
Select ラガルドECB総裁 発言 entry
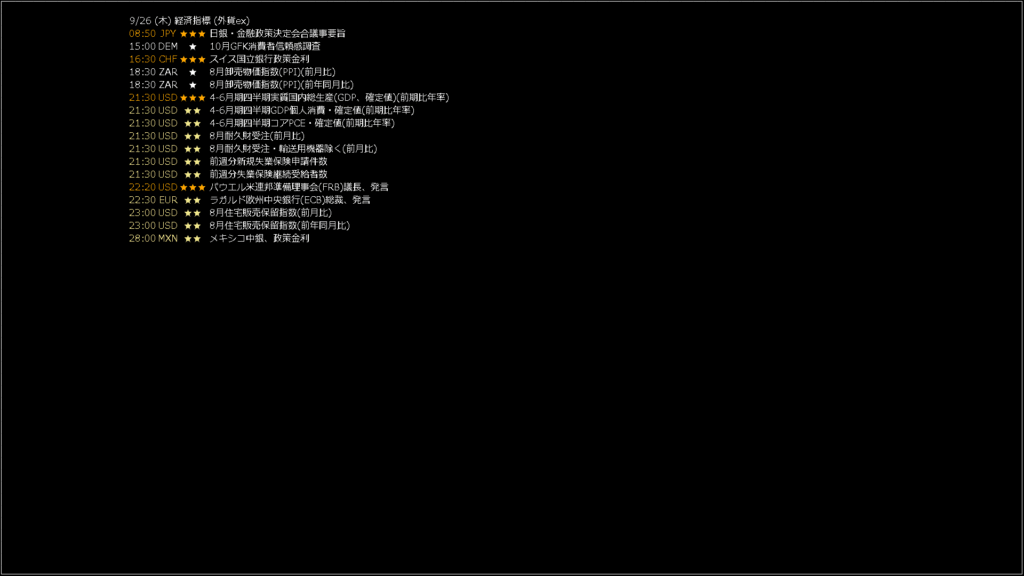290,200
